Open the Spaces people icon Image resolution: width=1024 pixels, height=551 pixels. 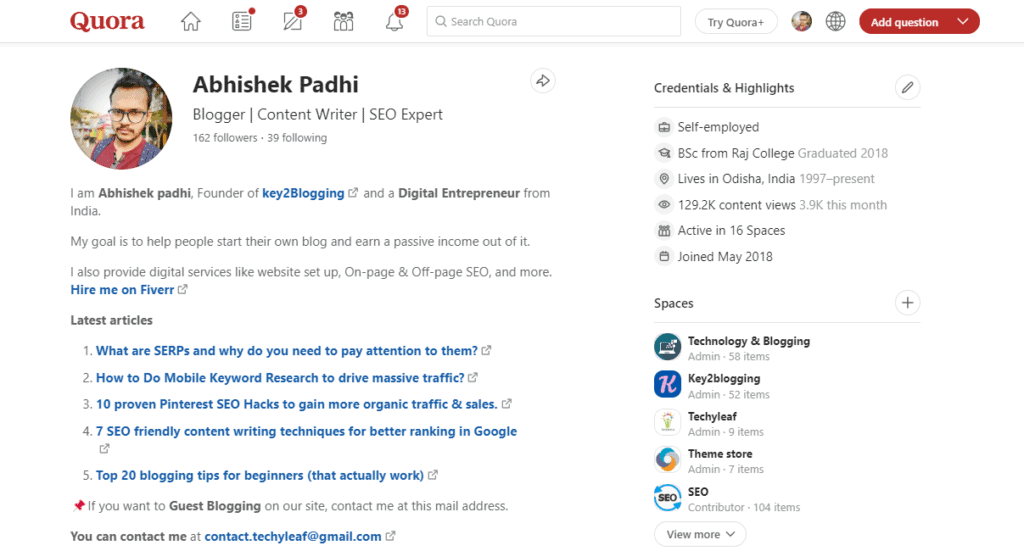pos(344,22)
